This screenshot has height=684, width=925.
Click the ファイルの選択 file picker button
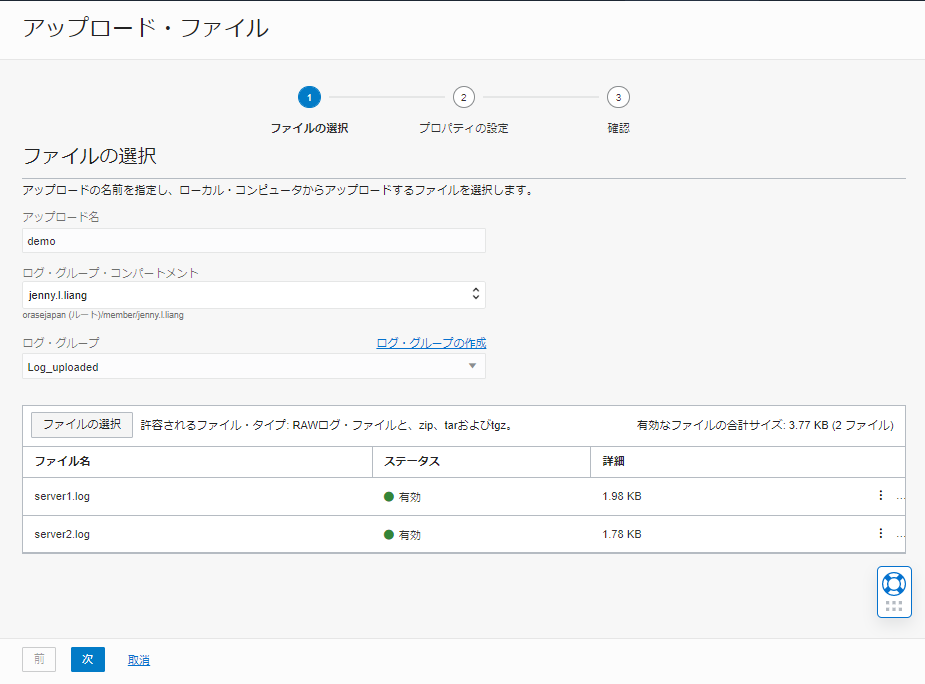pyautogui.click(x=81, y=424)
